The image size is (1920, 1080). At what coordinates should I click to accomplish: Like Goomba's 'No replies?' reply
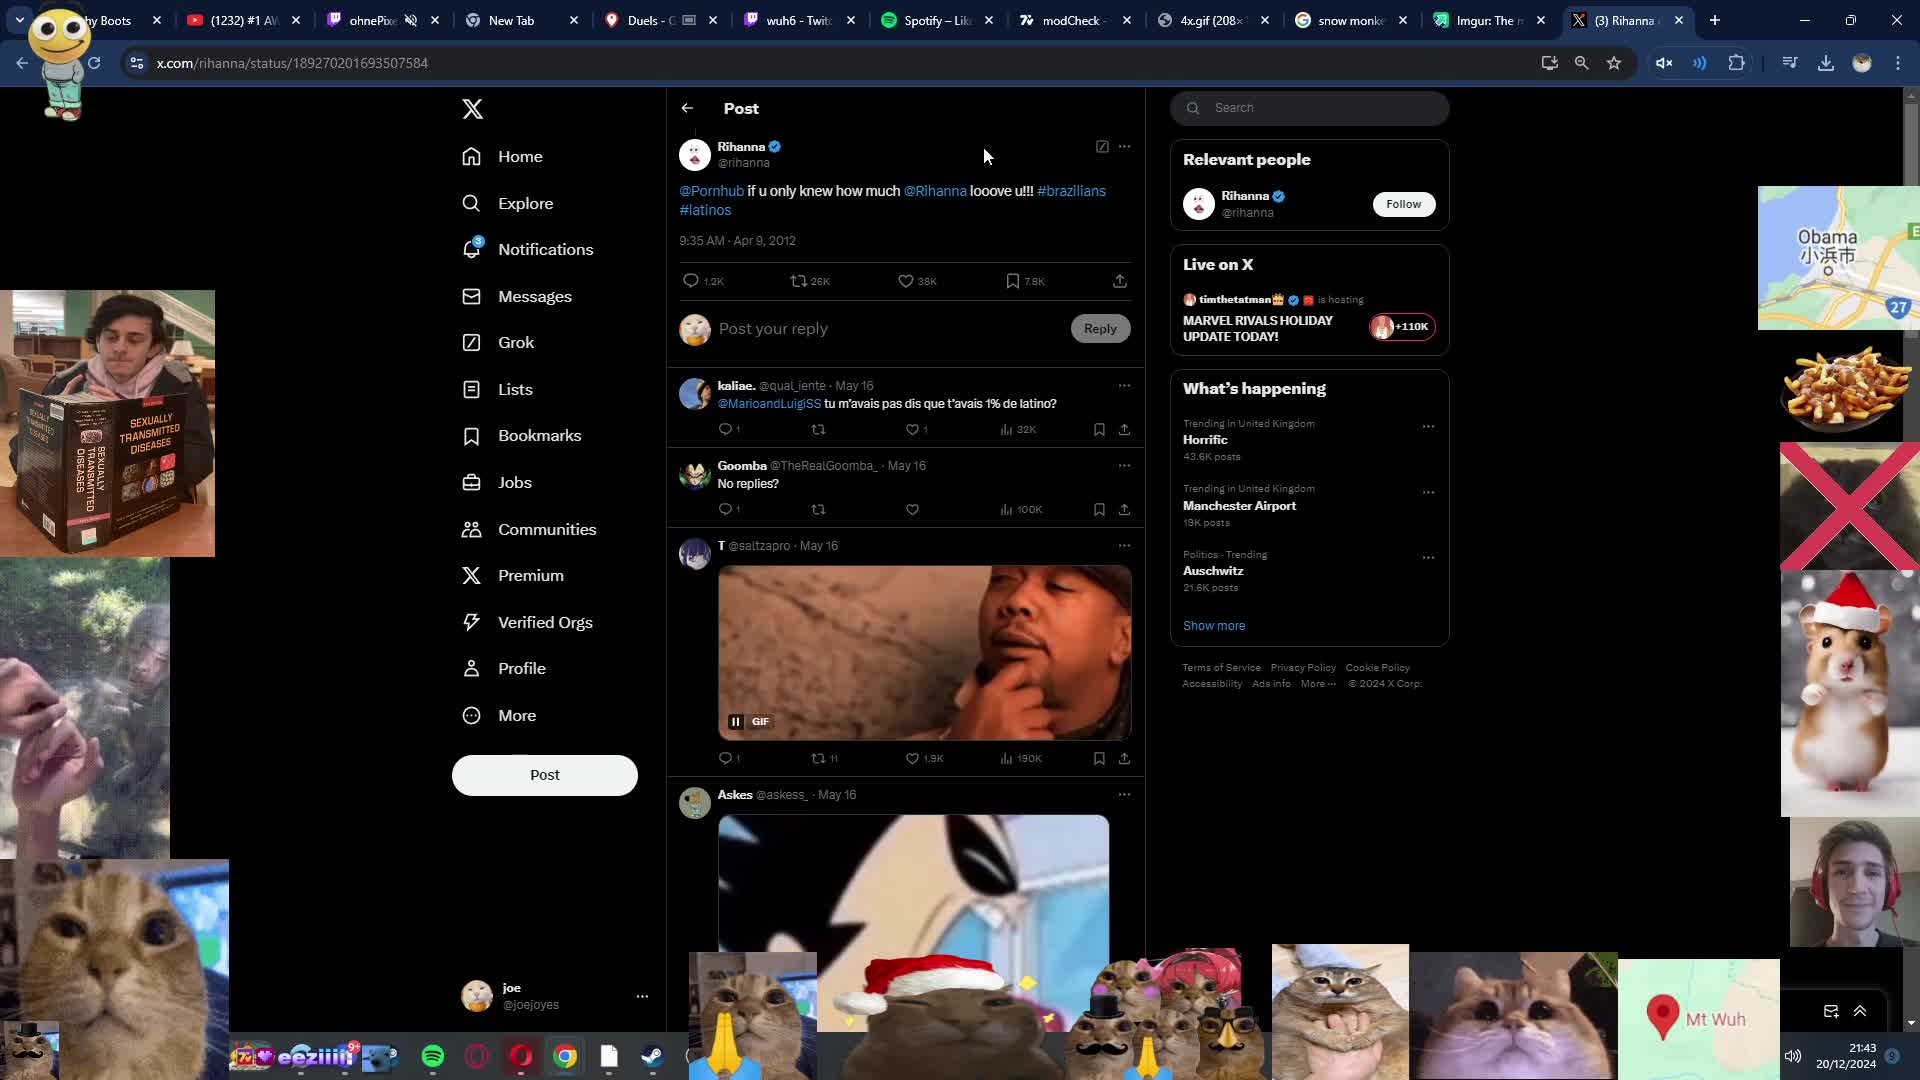tap(912, 510)
